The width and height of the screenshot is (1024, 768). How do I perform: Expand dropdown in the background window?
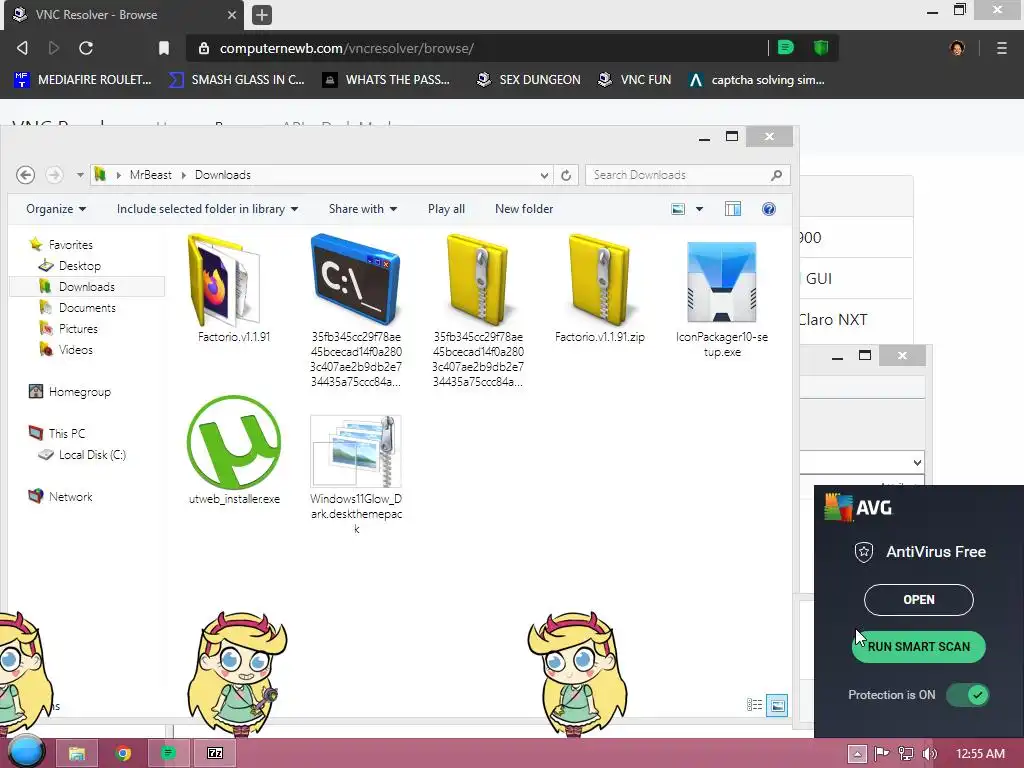pos(917,462)
